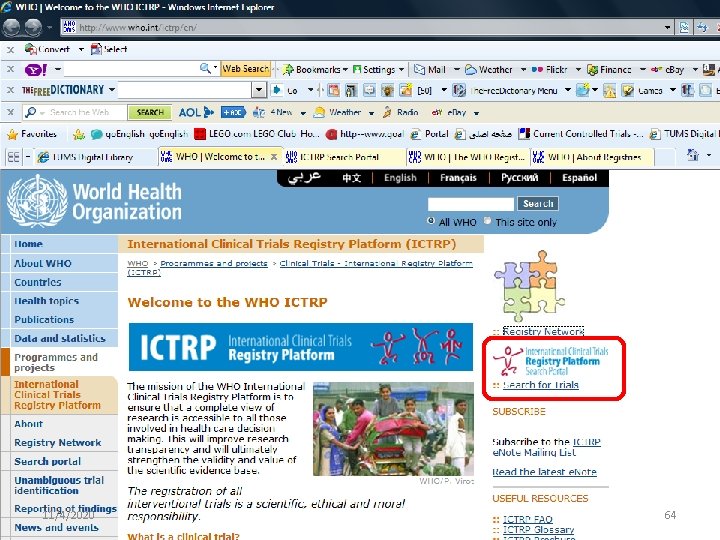
Task: Close the WHO Welcome tab
Action: coord(274,157)
